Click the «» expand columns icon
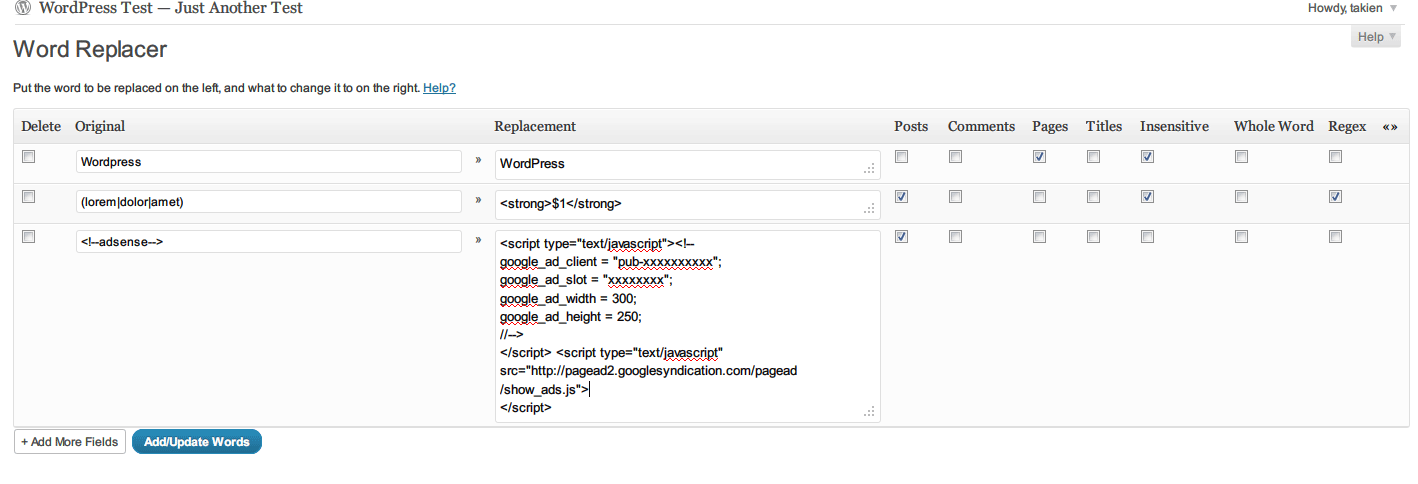Viewport: 1418px width, 484px height. point(1389,127)
